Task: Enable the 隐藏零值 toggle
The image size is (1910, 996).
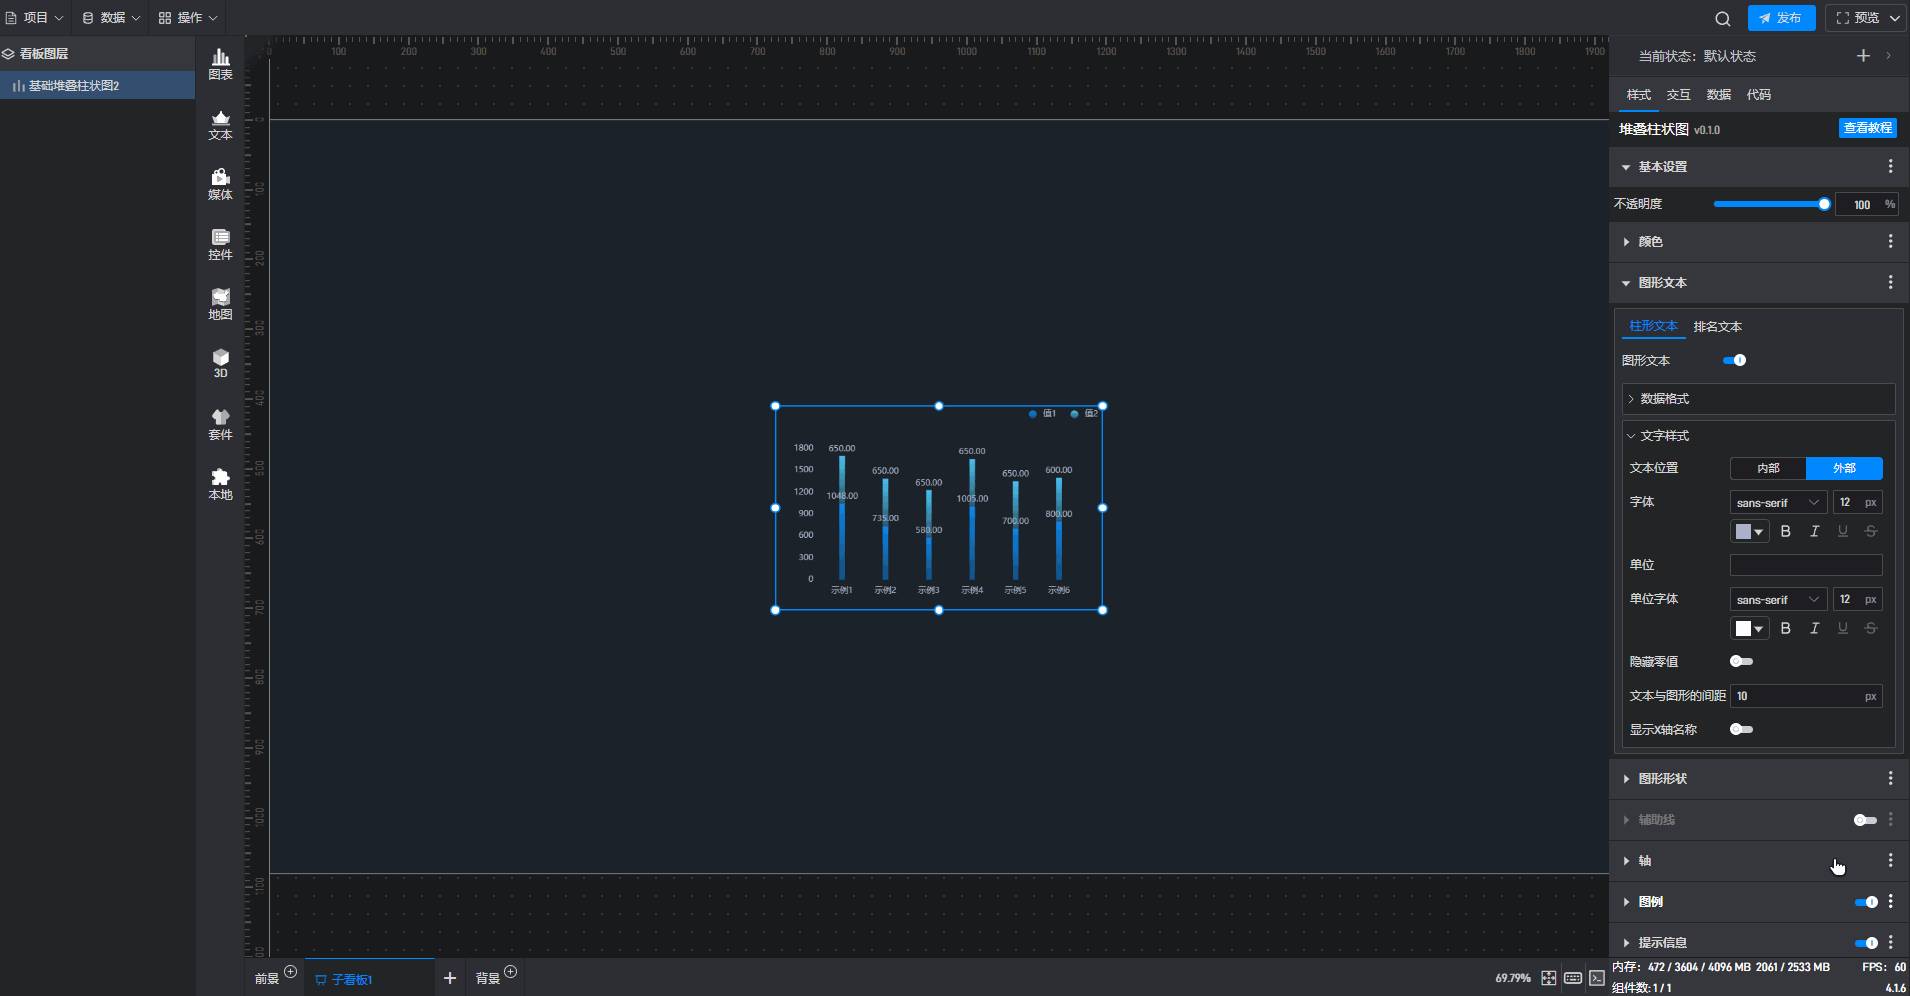Action: point(1741,661)
